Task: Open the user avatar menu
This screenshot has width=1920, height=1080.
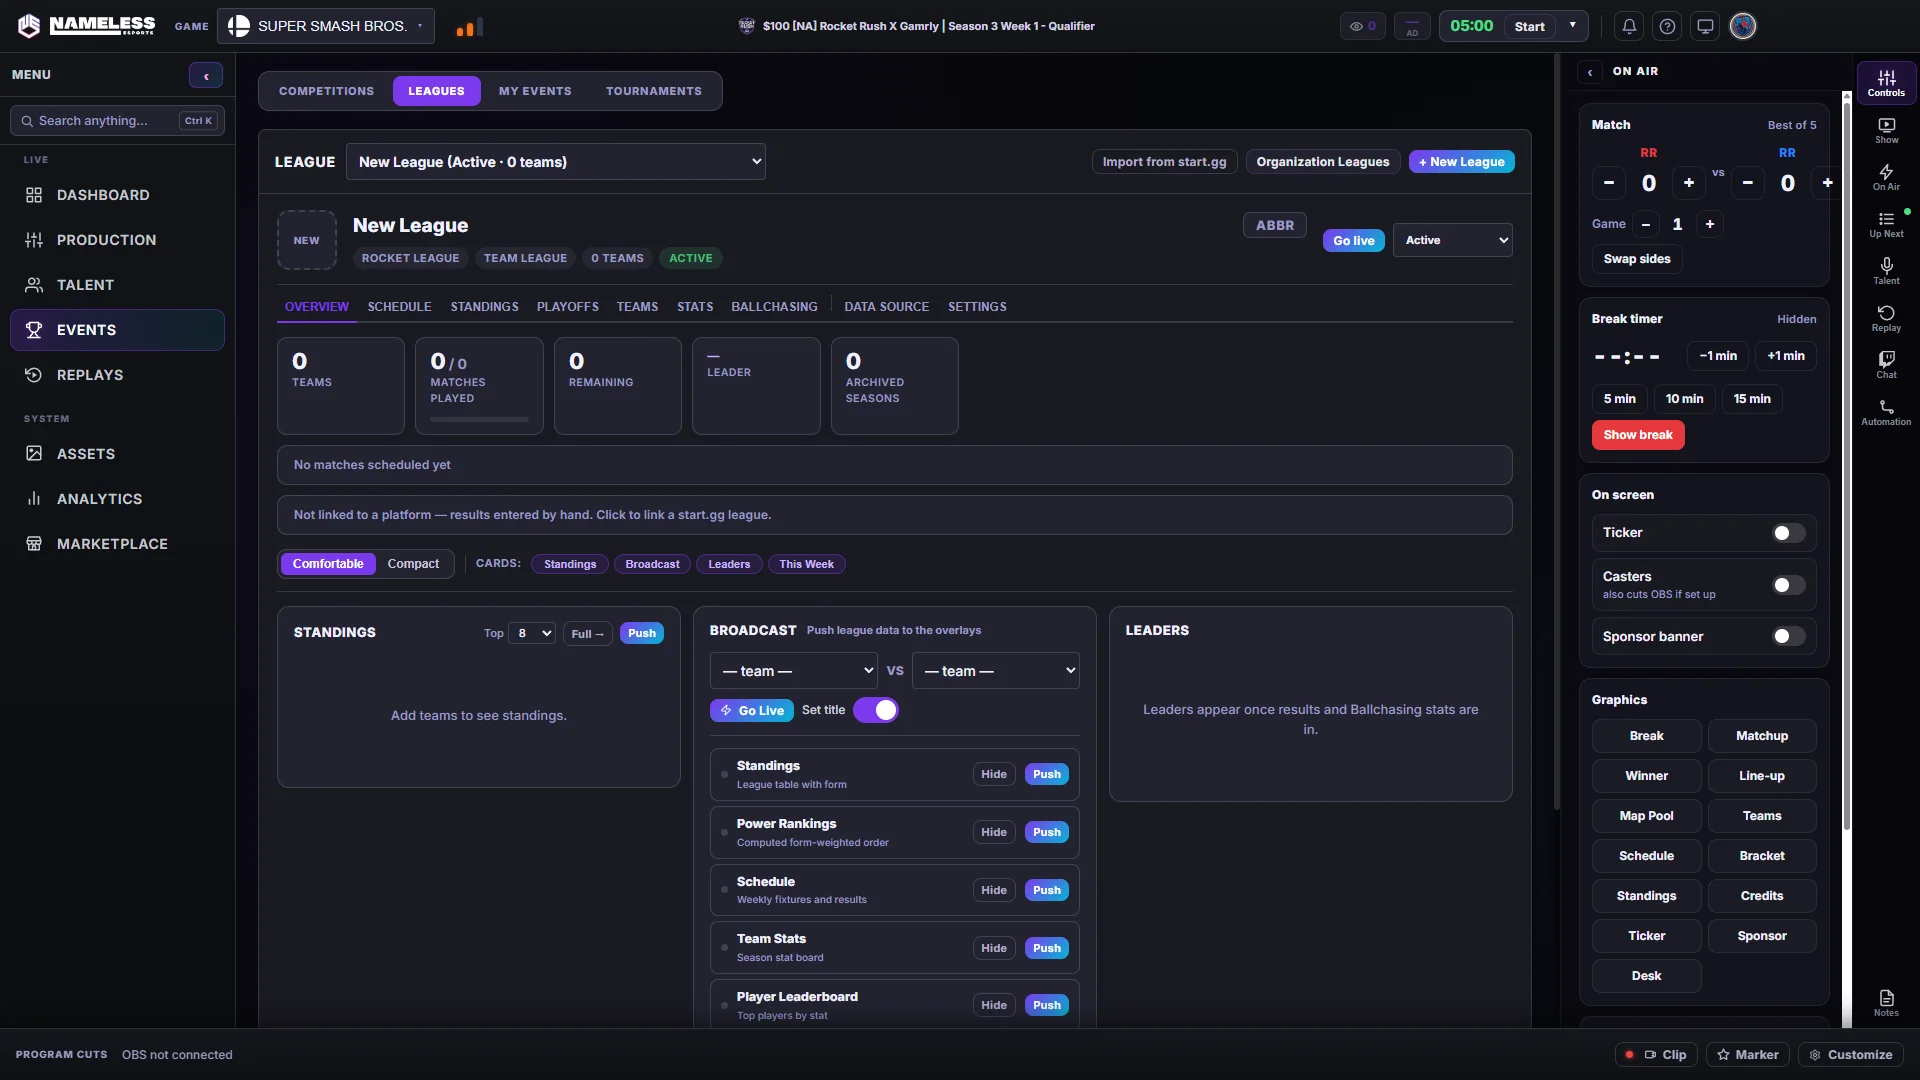Action: click(1743, 27)
